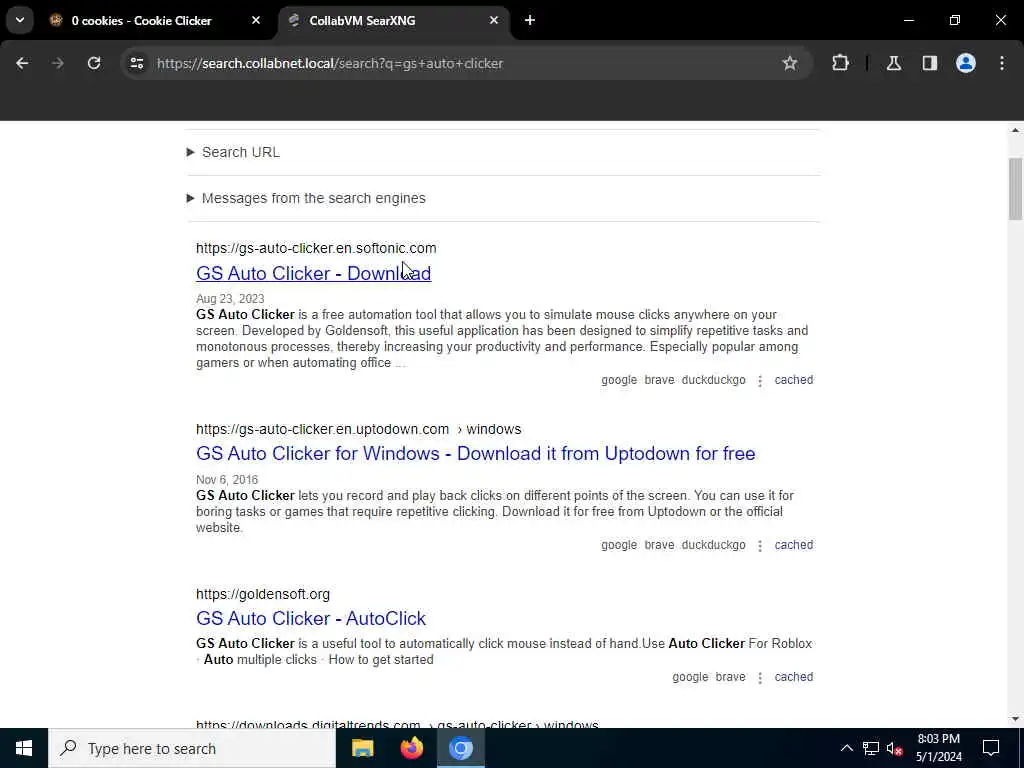
Task: Launch Firefox from the taskbar
Action: [x=411, y=748]
